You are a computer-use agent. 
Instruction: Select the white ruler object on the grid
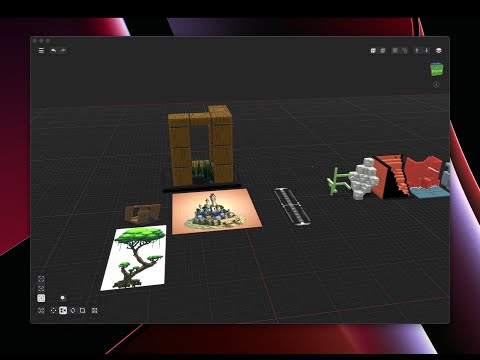pos(292,206)
